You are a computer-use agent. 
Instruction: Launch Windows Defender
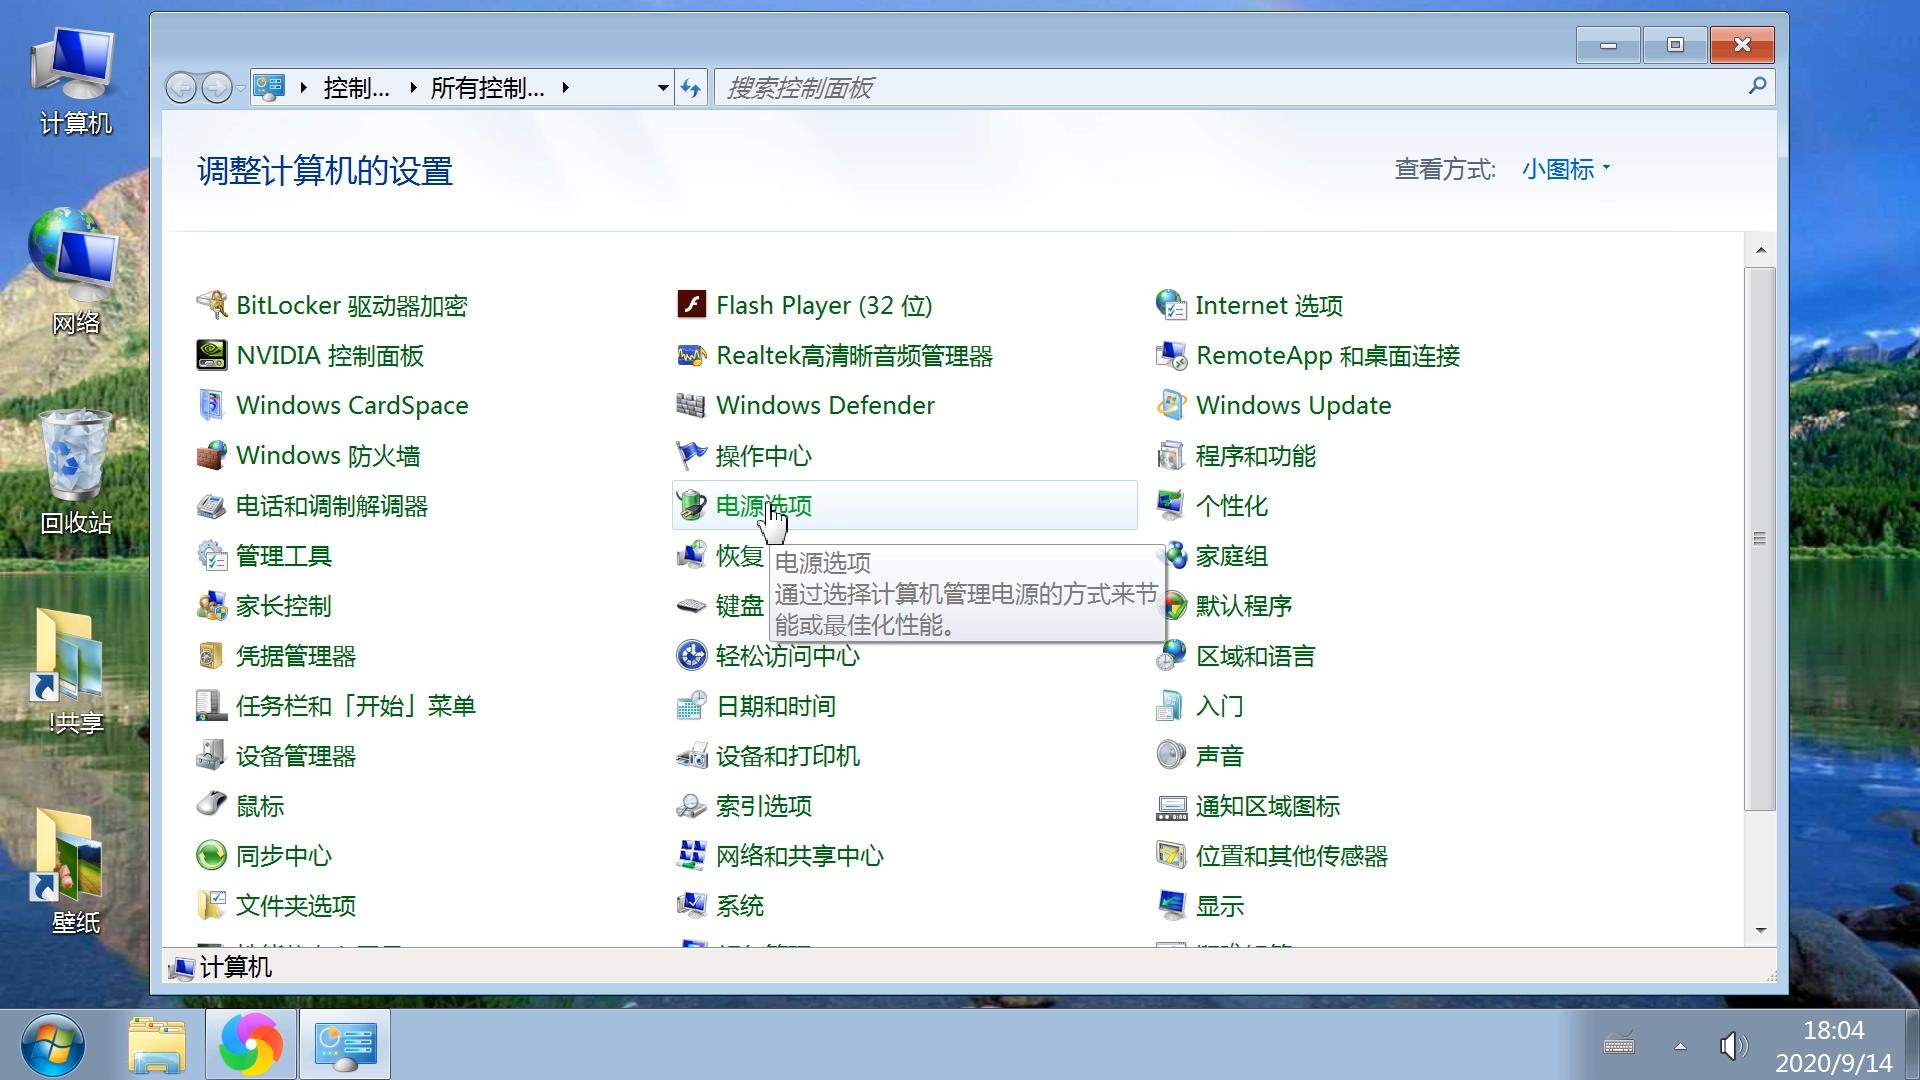pos(825,405)
